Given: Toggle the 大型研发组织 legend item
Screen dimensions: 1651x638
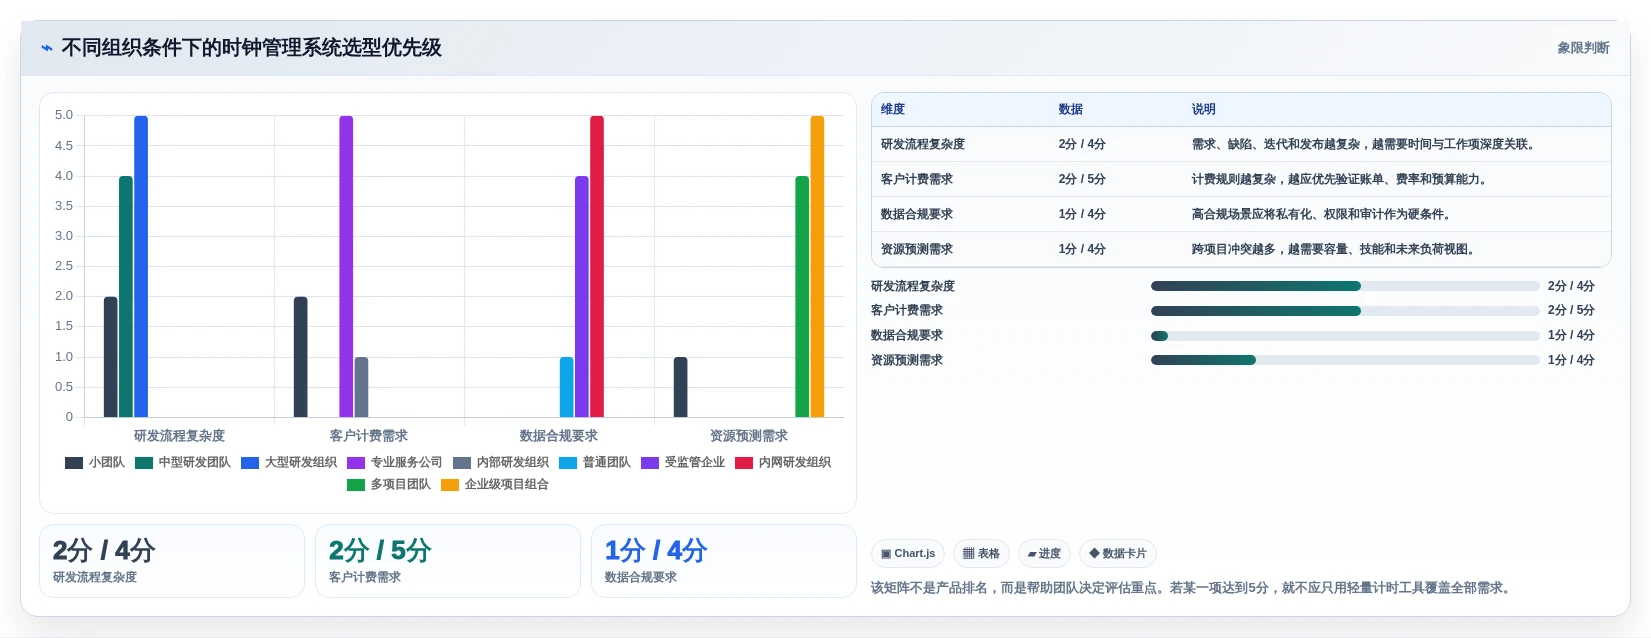Looking at the screenshot, I should pyautogui.click(x=289, y=462).
